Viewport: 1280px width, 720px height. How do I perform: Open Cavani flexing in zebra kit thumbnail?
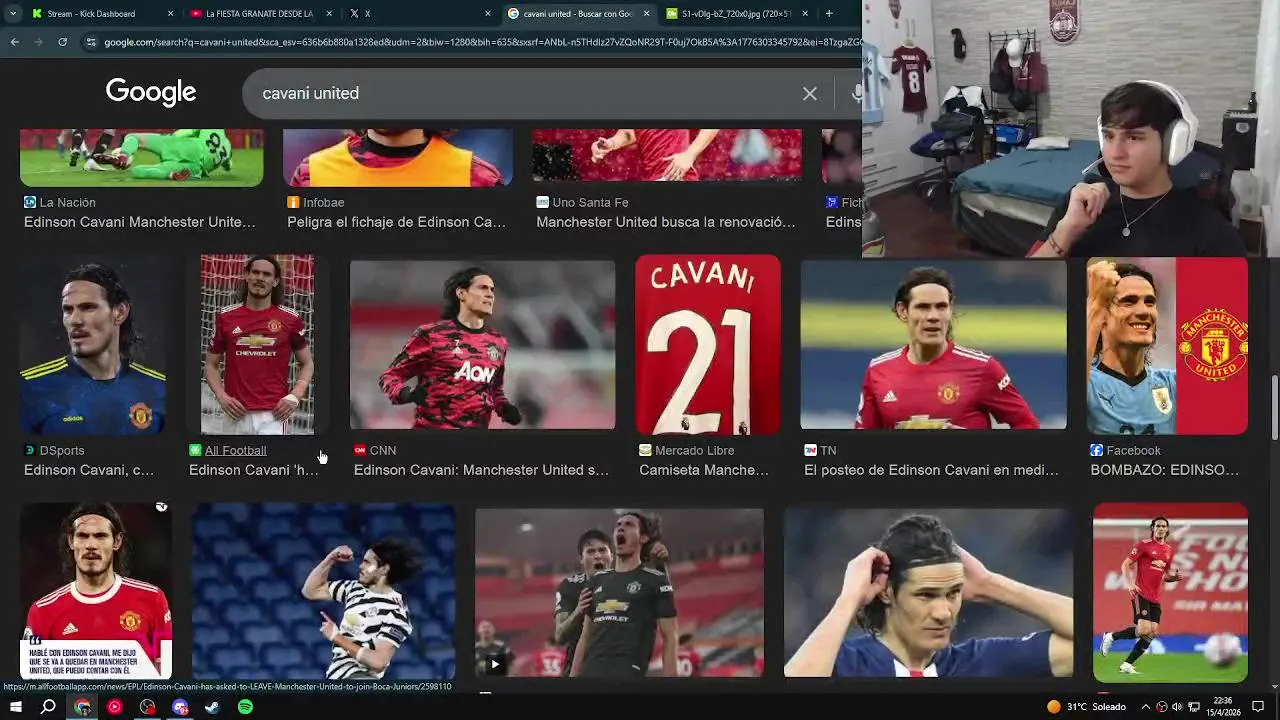323,591
